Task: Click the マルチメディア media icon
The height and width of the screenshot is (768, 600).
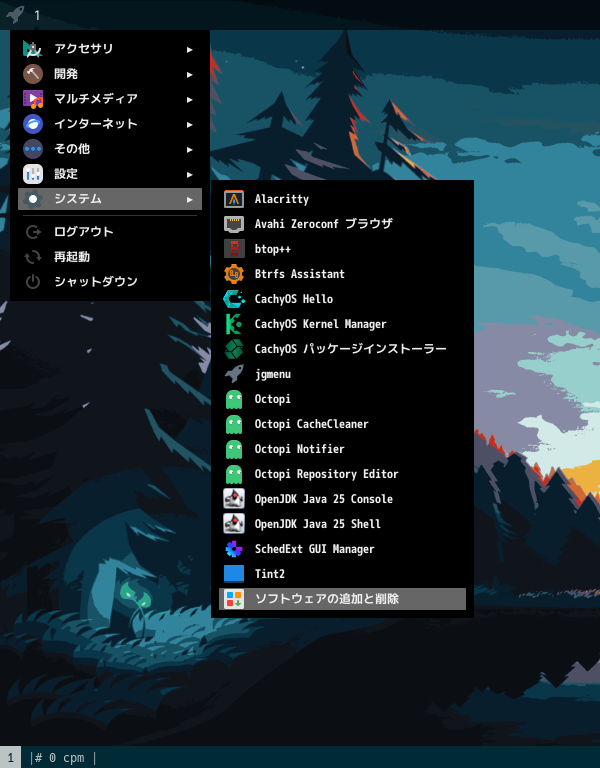Action: [33, 99]
